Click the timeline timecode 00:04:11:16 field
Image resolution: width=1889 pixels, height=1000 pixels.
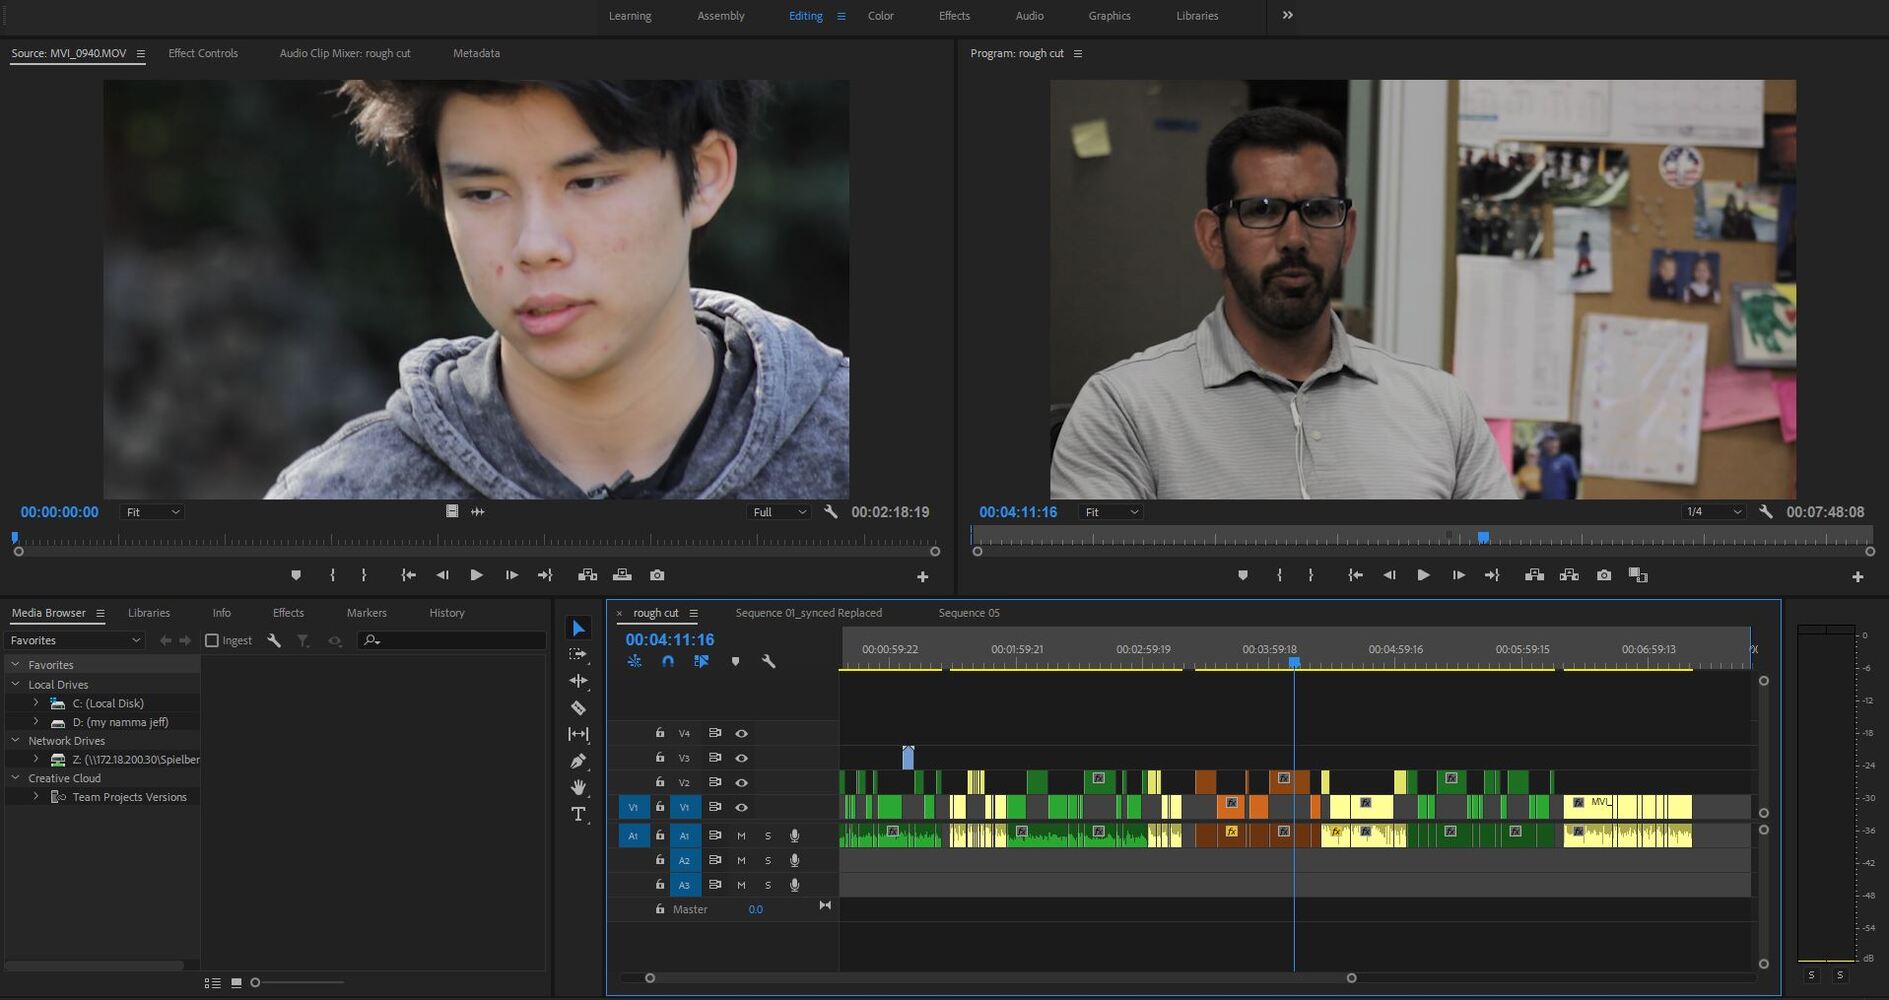pyautogui.click(x=670, y=640)
